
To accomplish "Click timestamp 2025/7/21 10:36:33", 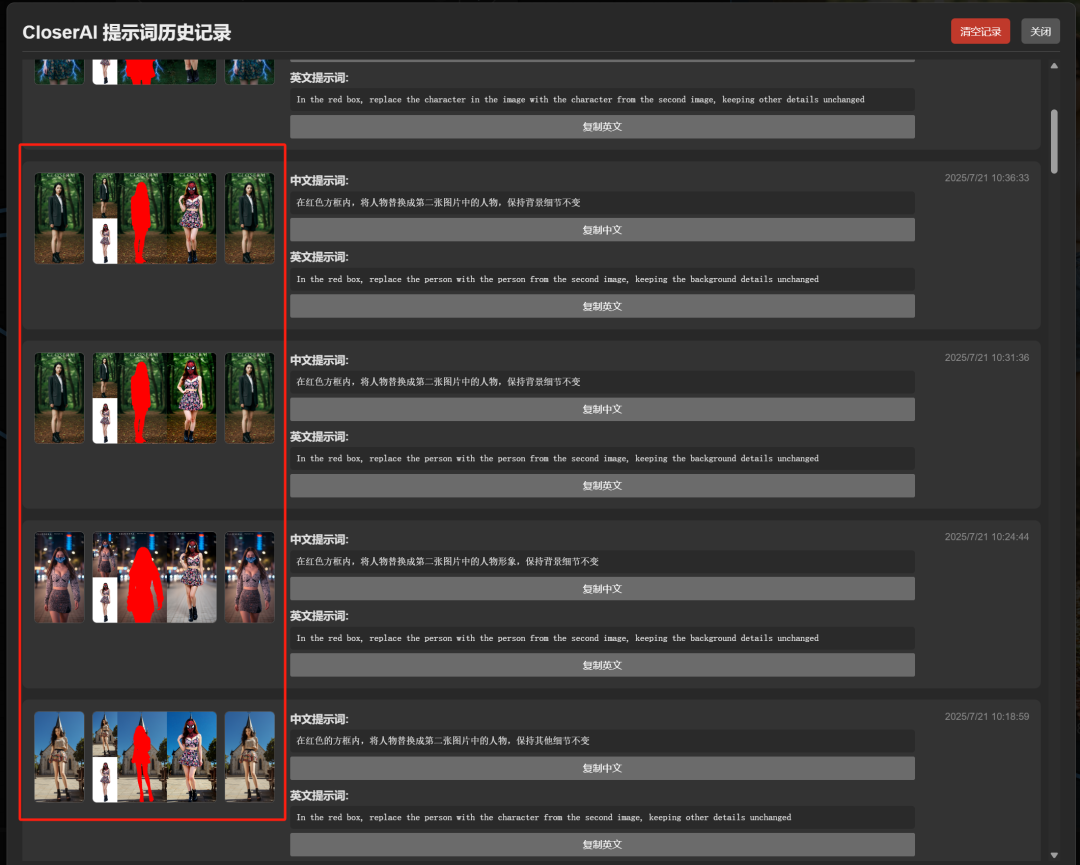I will click(986, 178).
